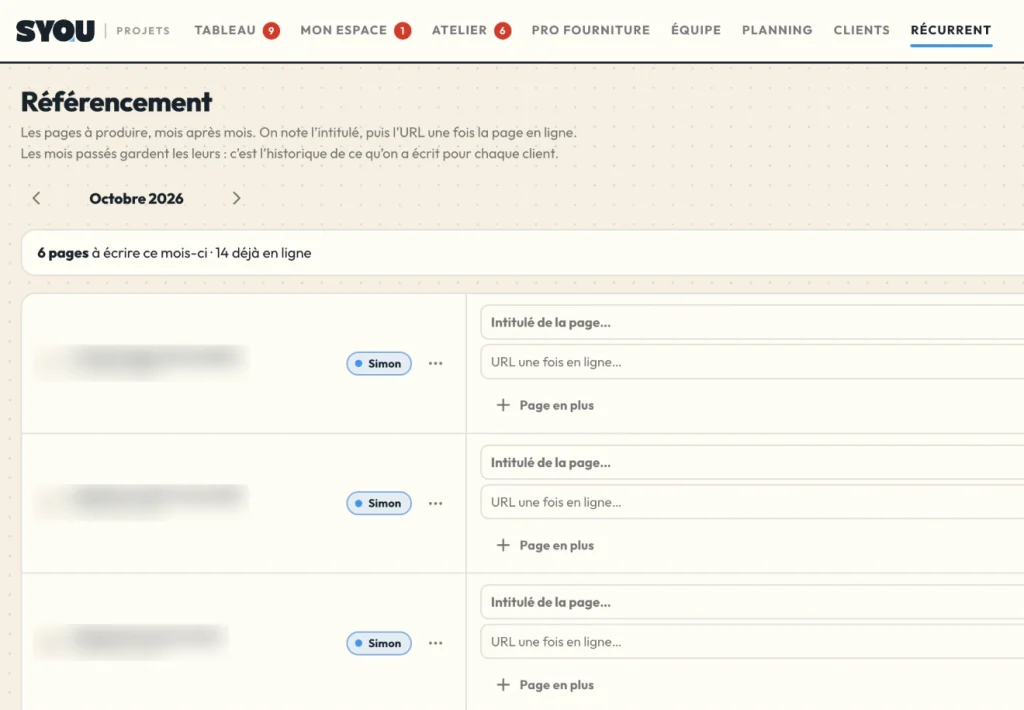The image size is (1024, 710).
Task: Open the Planning tab
Action: pyautogui.click(x=776, y=30)
